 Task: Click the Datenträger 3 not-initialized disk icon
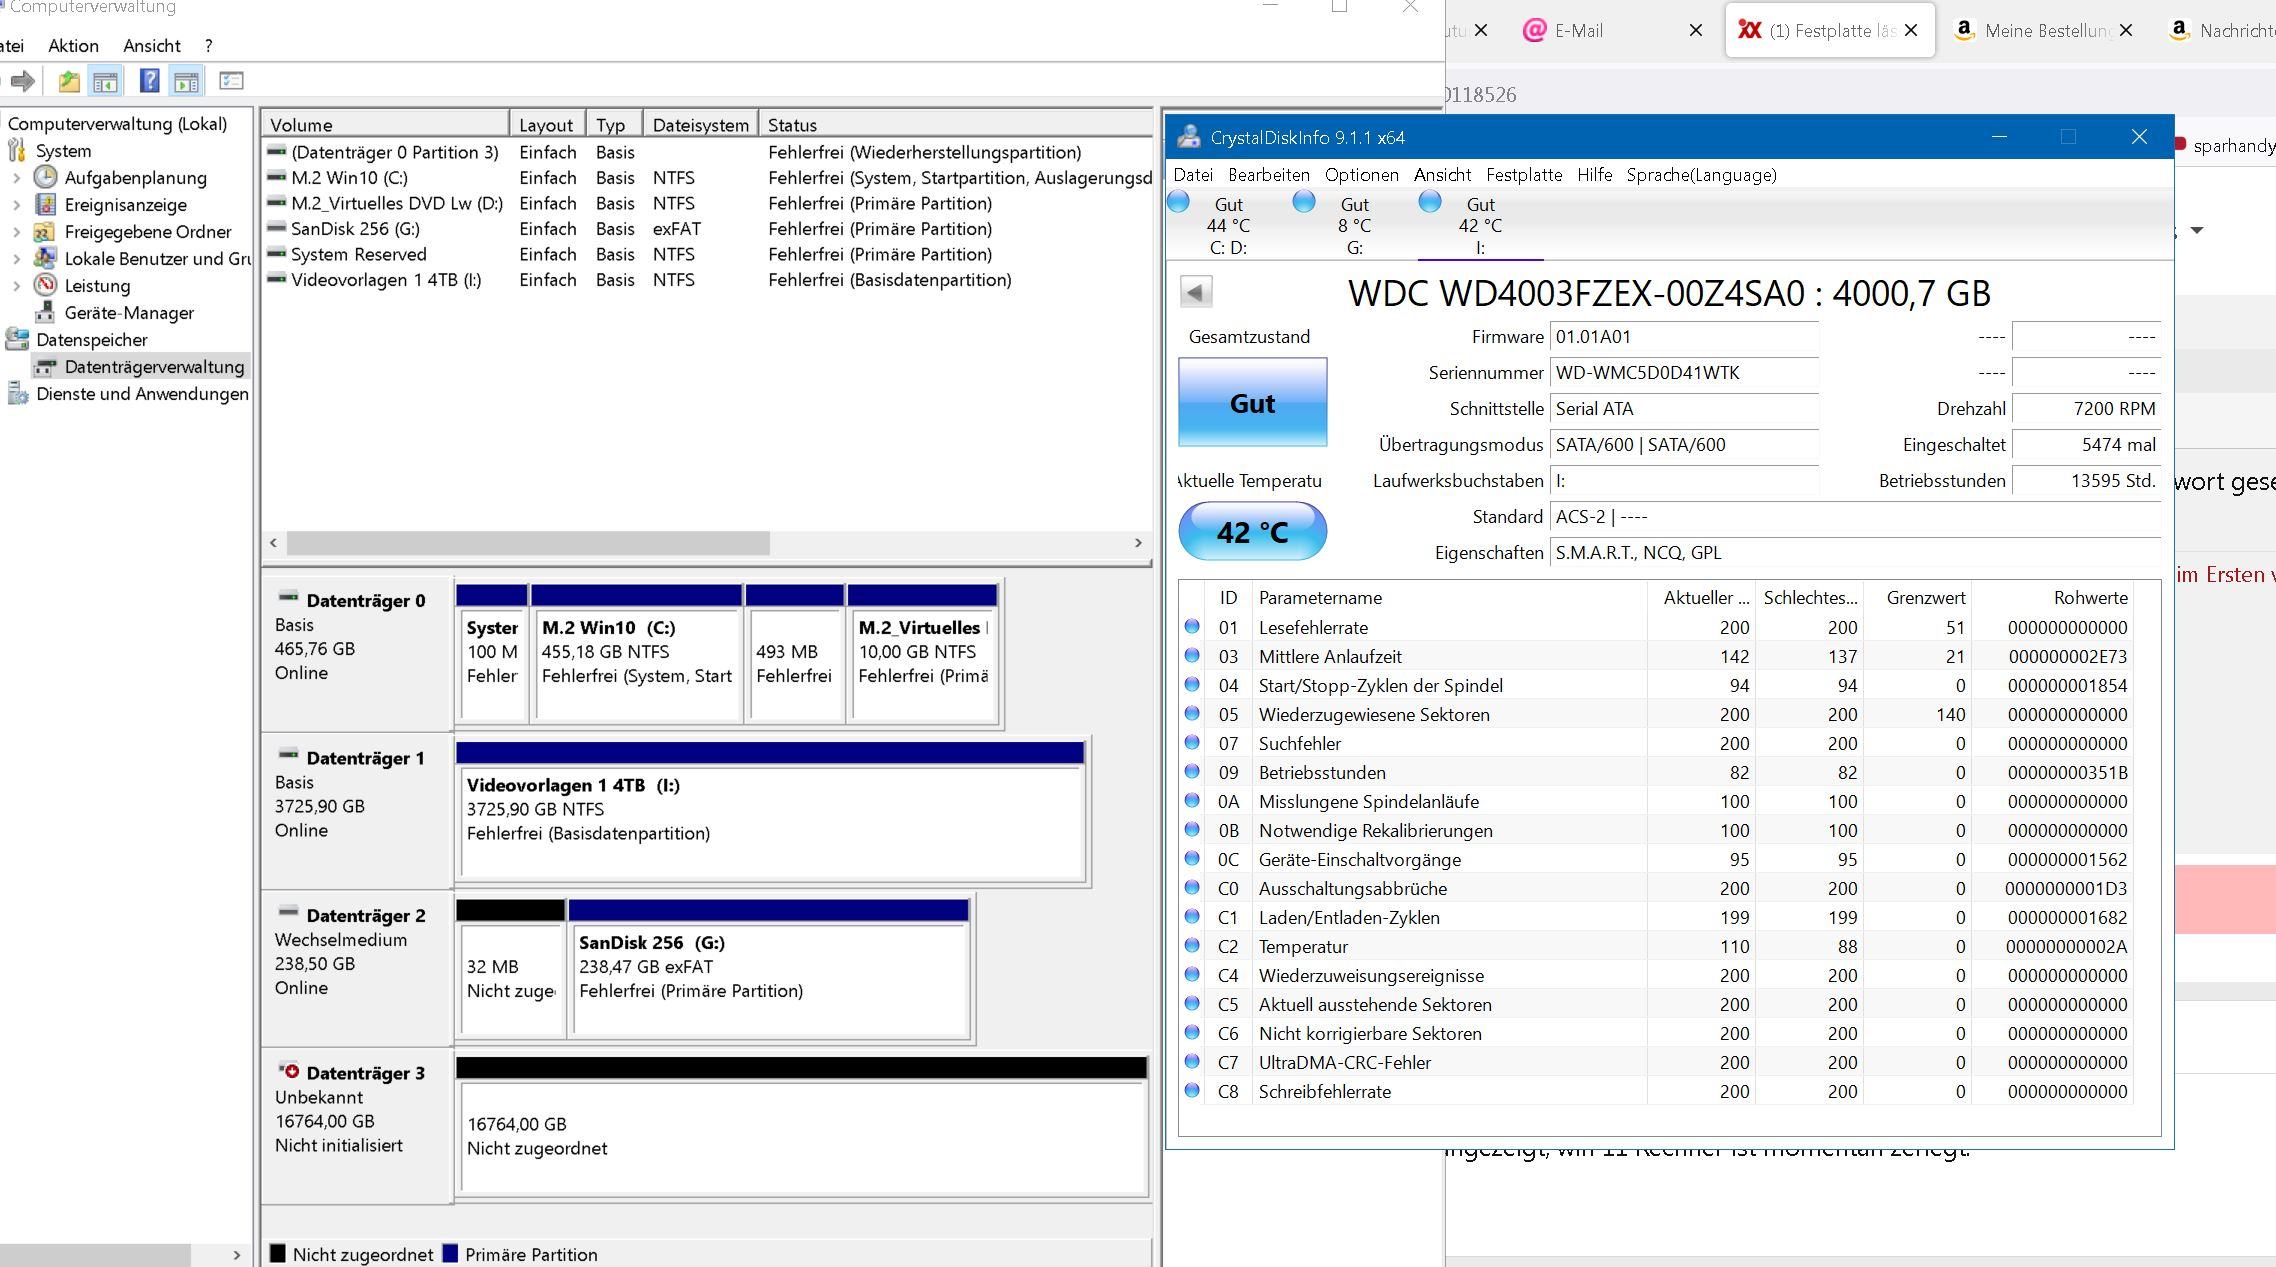click(288, 1071)
